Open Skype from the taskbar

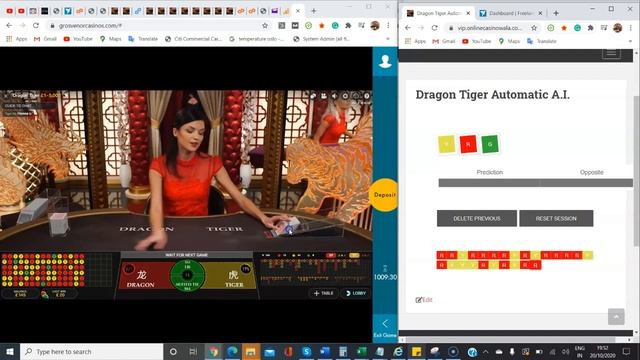pos(307,351)
